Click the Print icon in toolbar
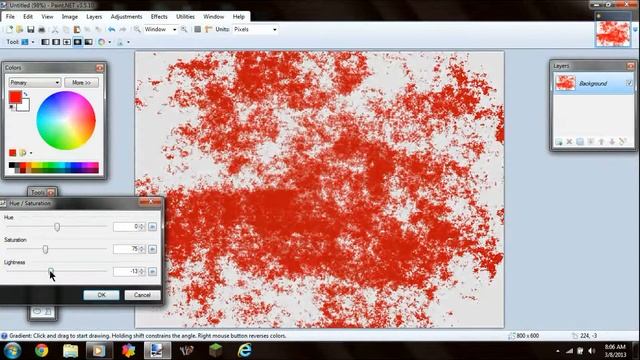Image resolution: width=640 pixels, height=360 pixels. pos(41,29)
